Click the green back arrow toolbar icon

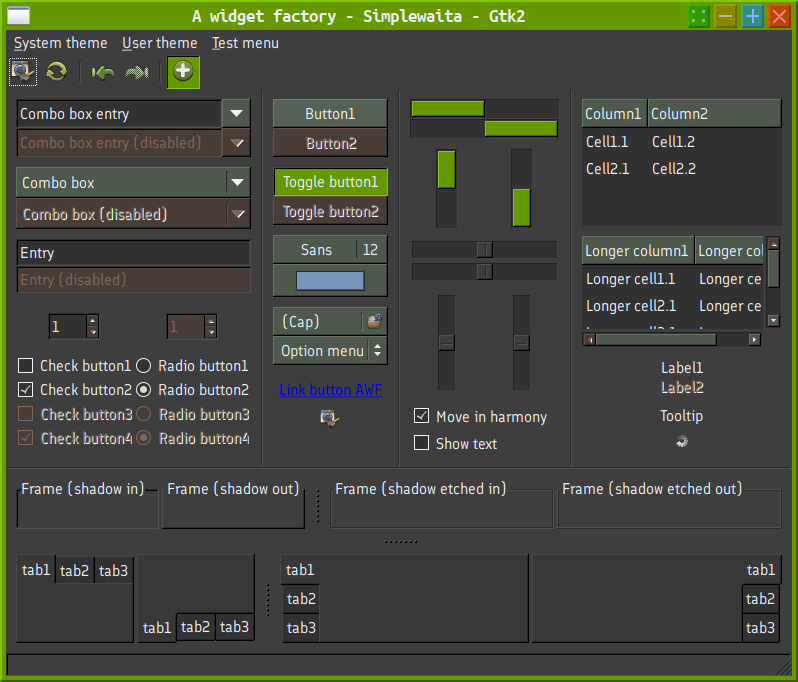coord(102,71)
